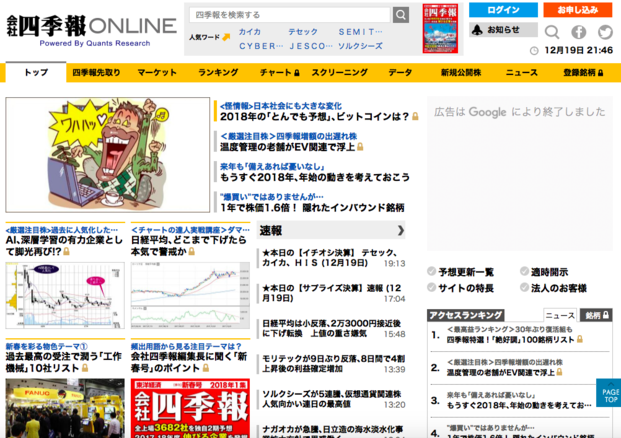Open the ニュース menu in navigation bar

[x=522, y=72]
